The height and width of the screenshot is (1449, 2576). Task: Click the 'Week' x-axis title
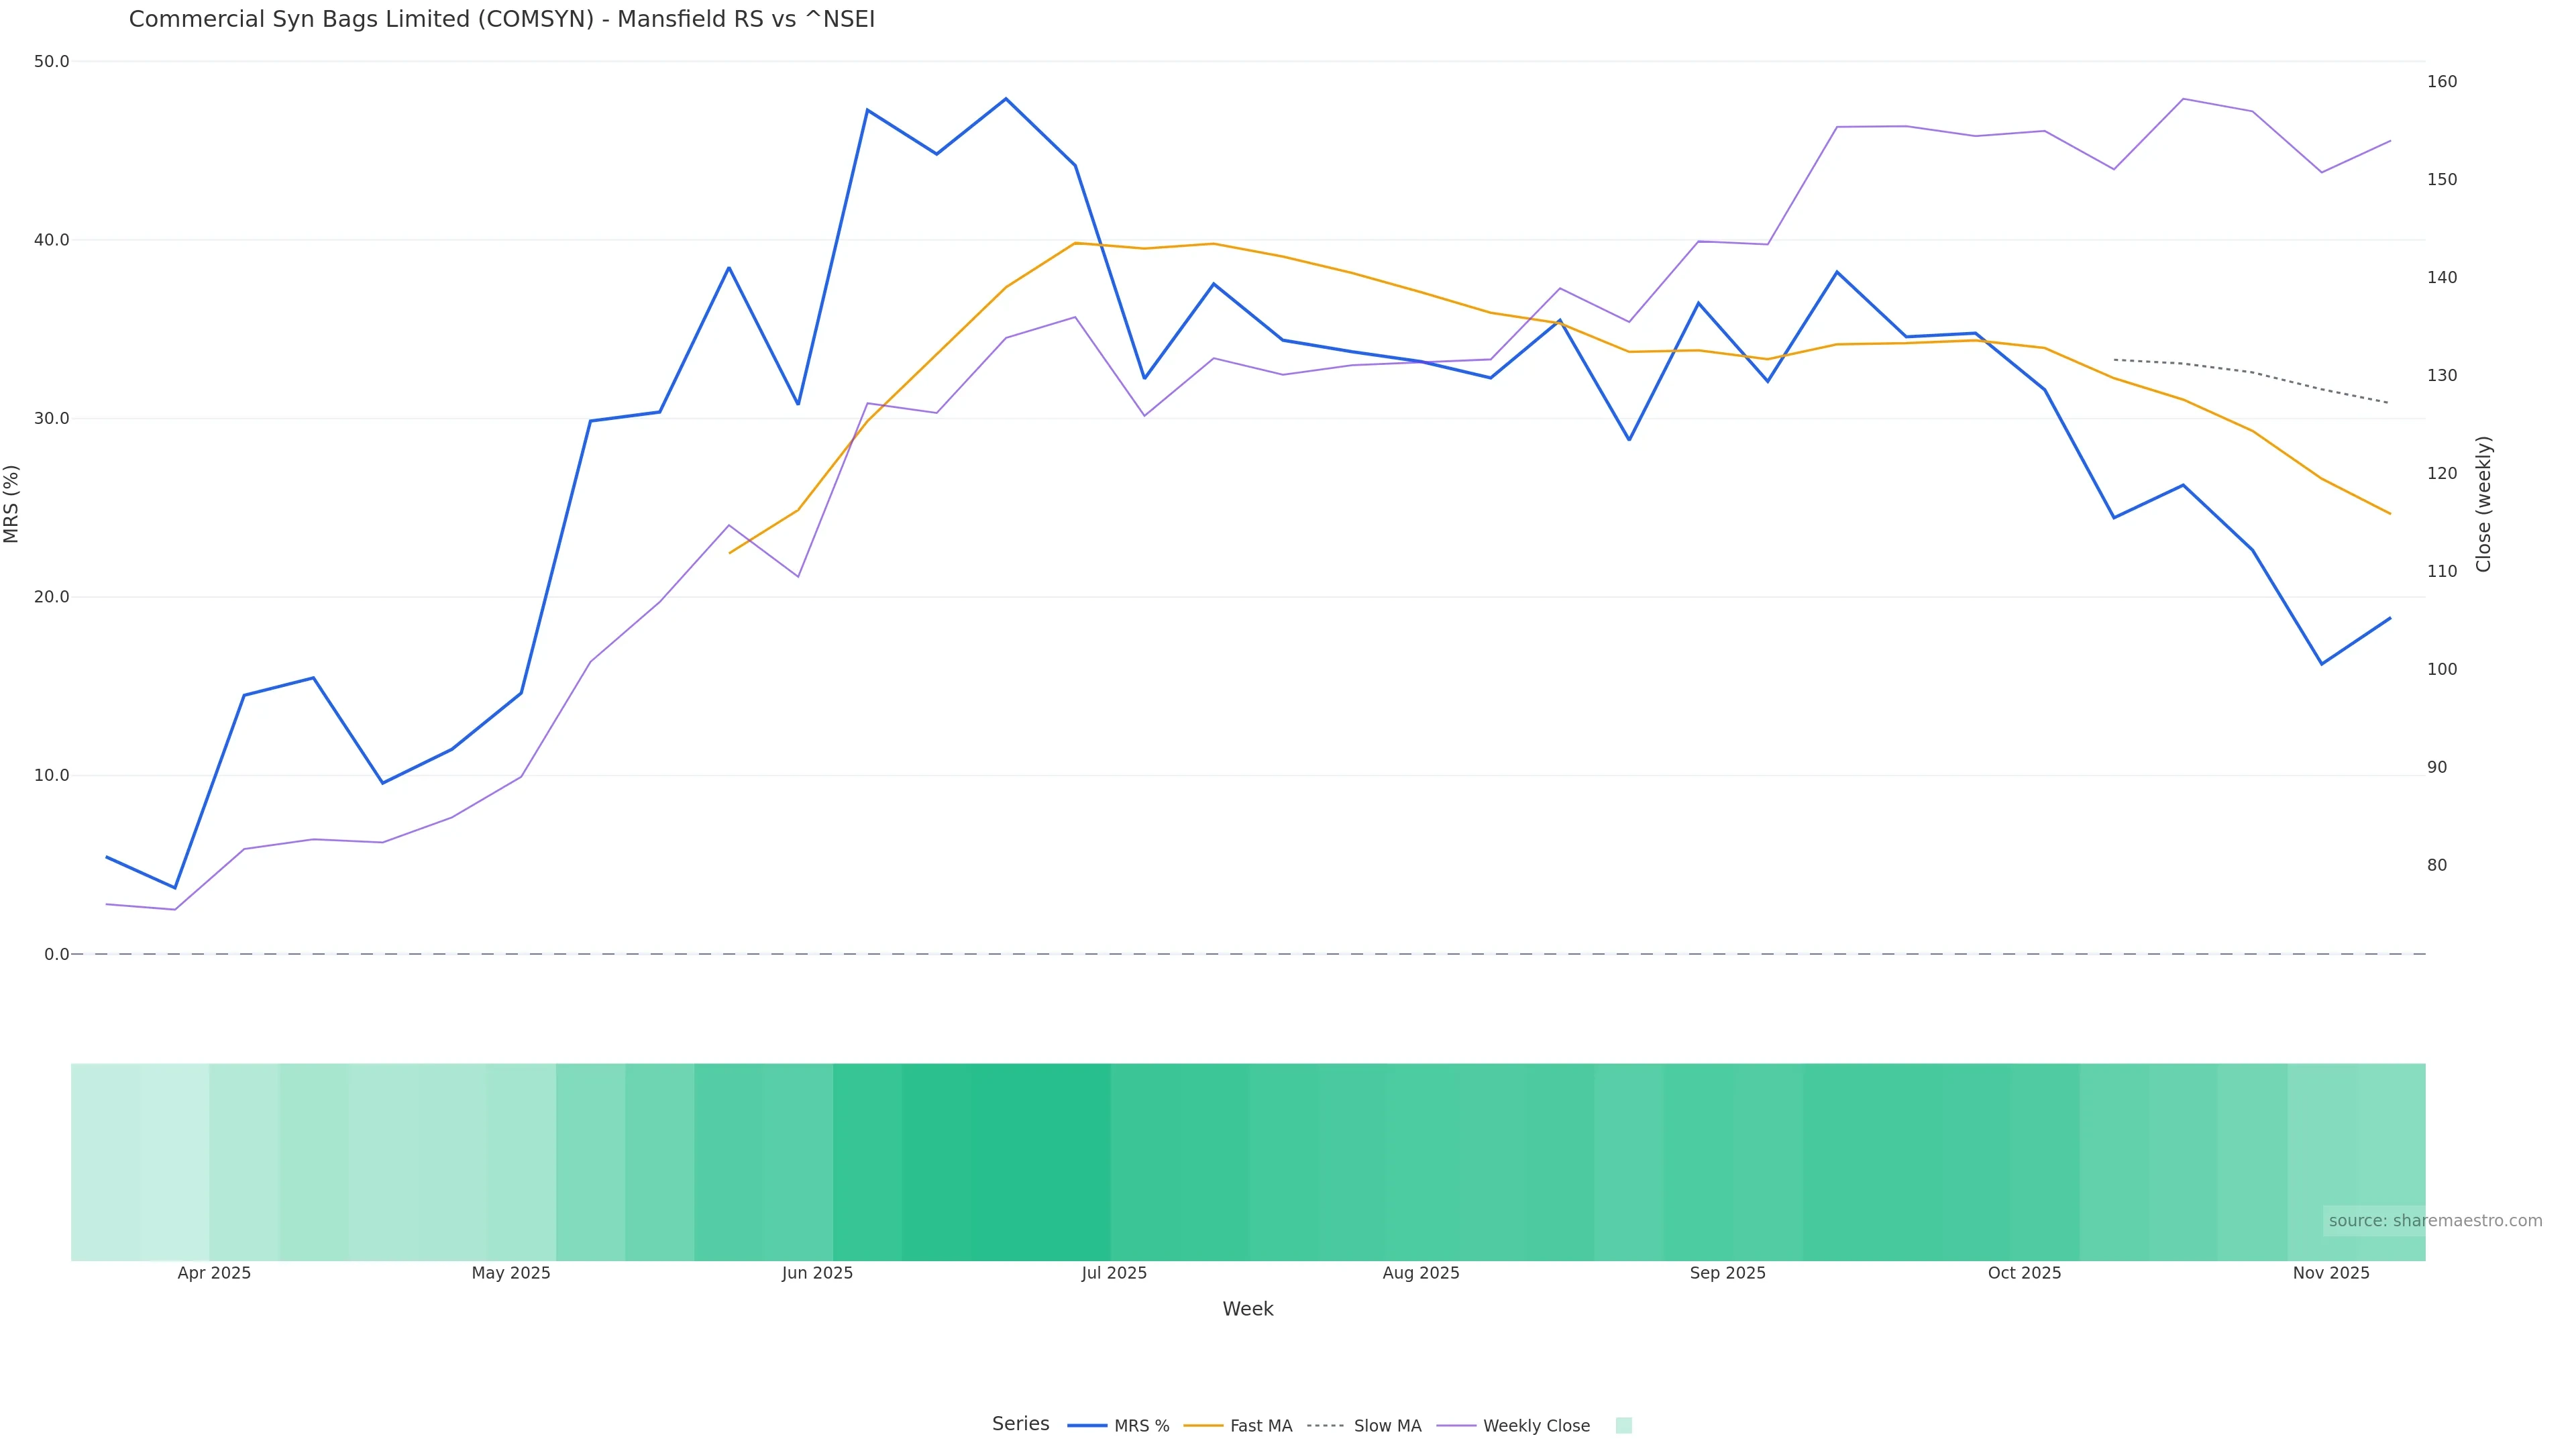click(x=1247, y=1309)
